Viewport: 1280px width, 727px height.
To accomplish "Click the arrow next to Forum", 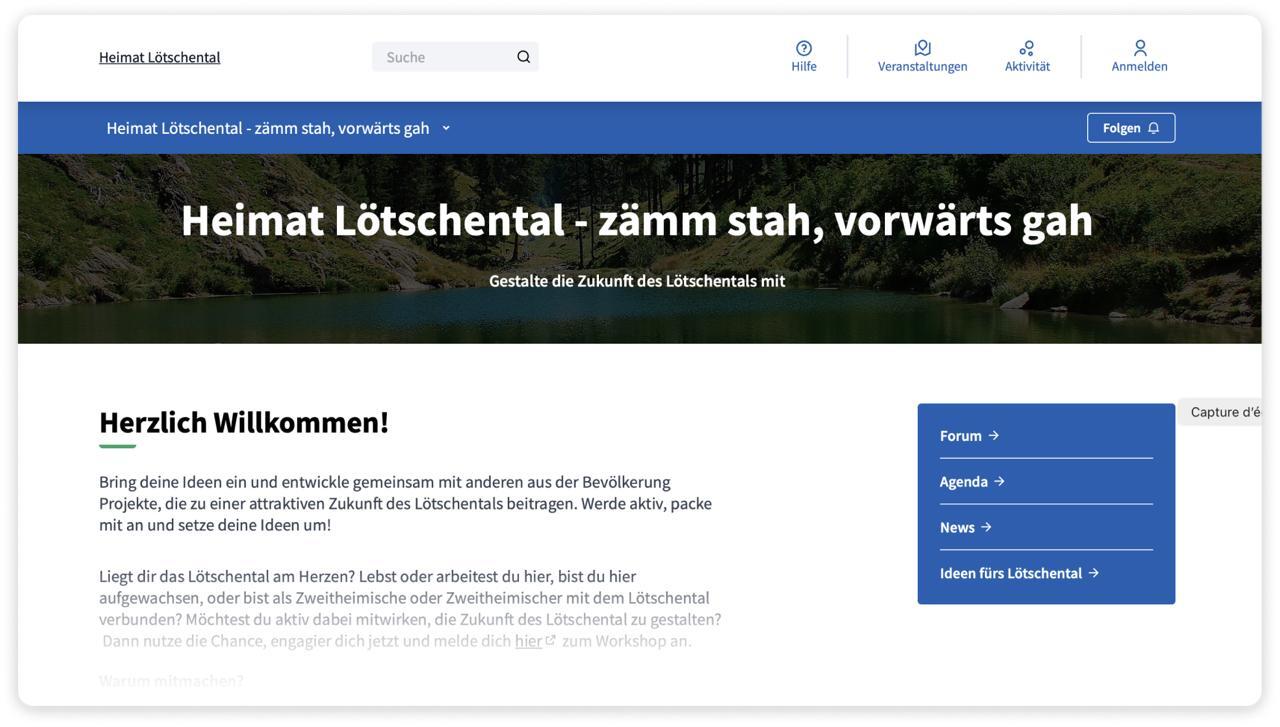I will [994, 436].
